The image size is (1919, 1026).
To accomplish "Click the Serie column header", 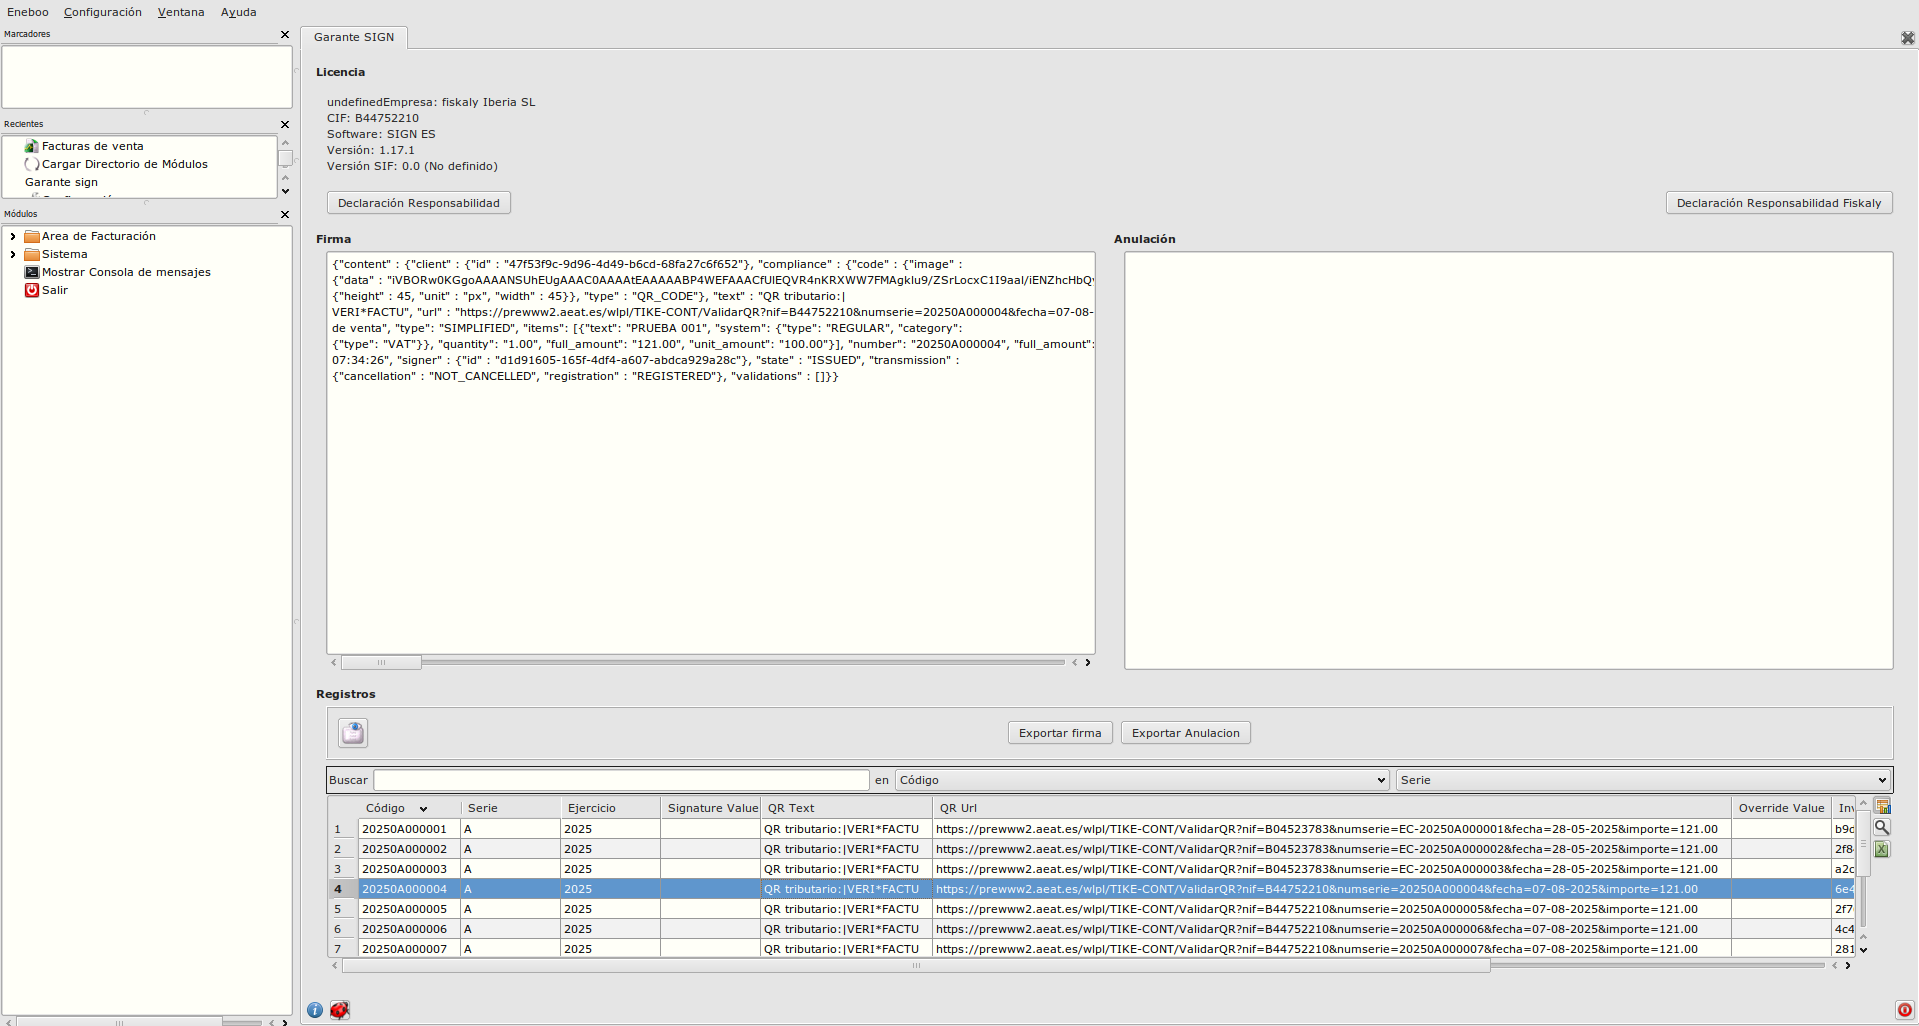I will tap(510, 808).
